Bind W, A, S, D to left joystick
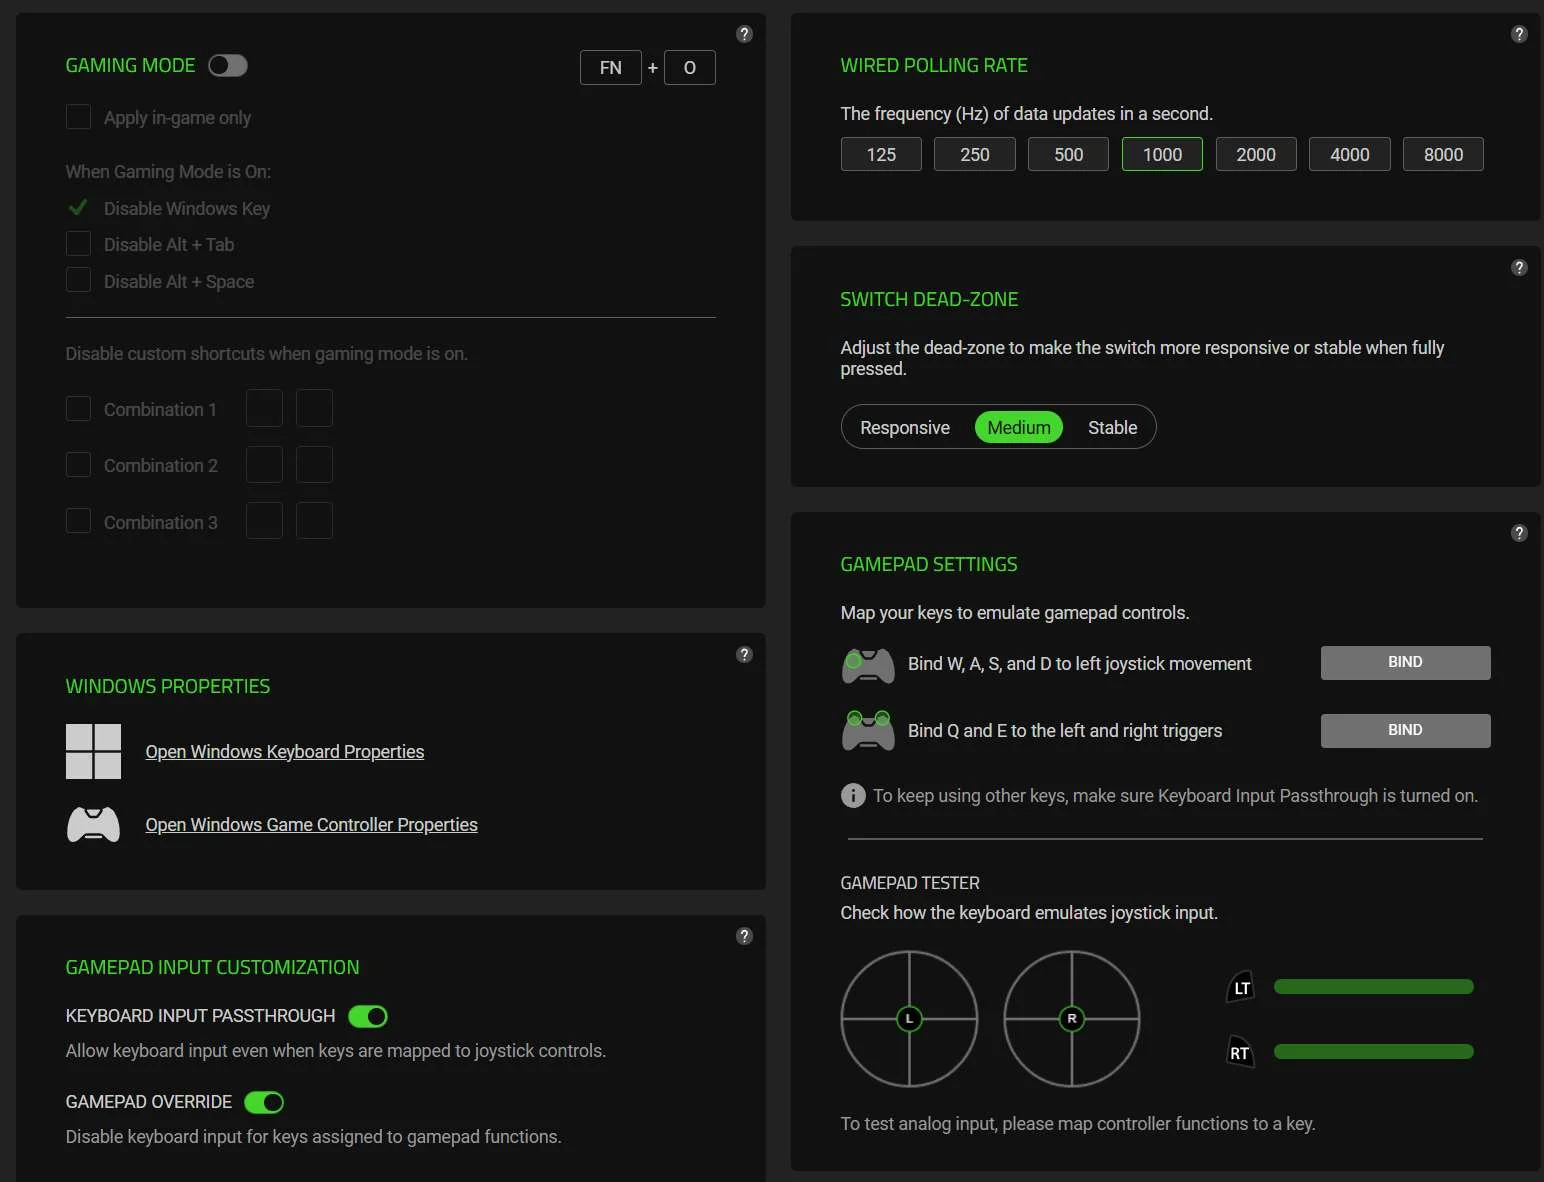1544x1182 pixels. [1406, 663]
